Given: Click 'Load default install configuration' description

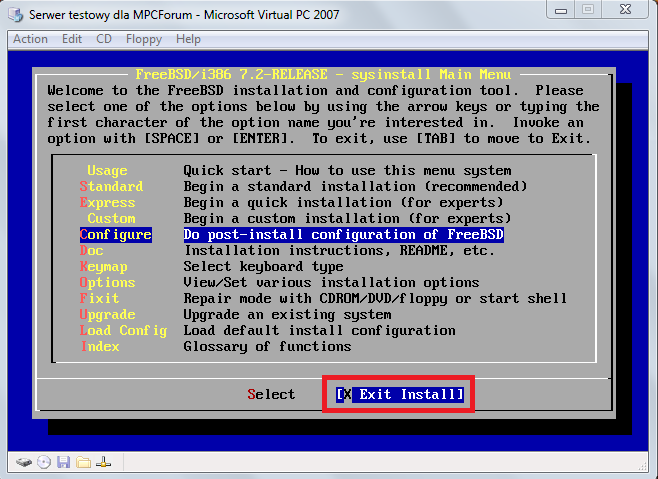Looking at the screenshot, I should (319, 330).
